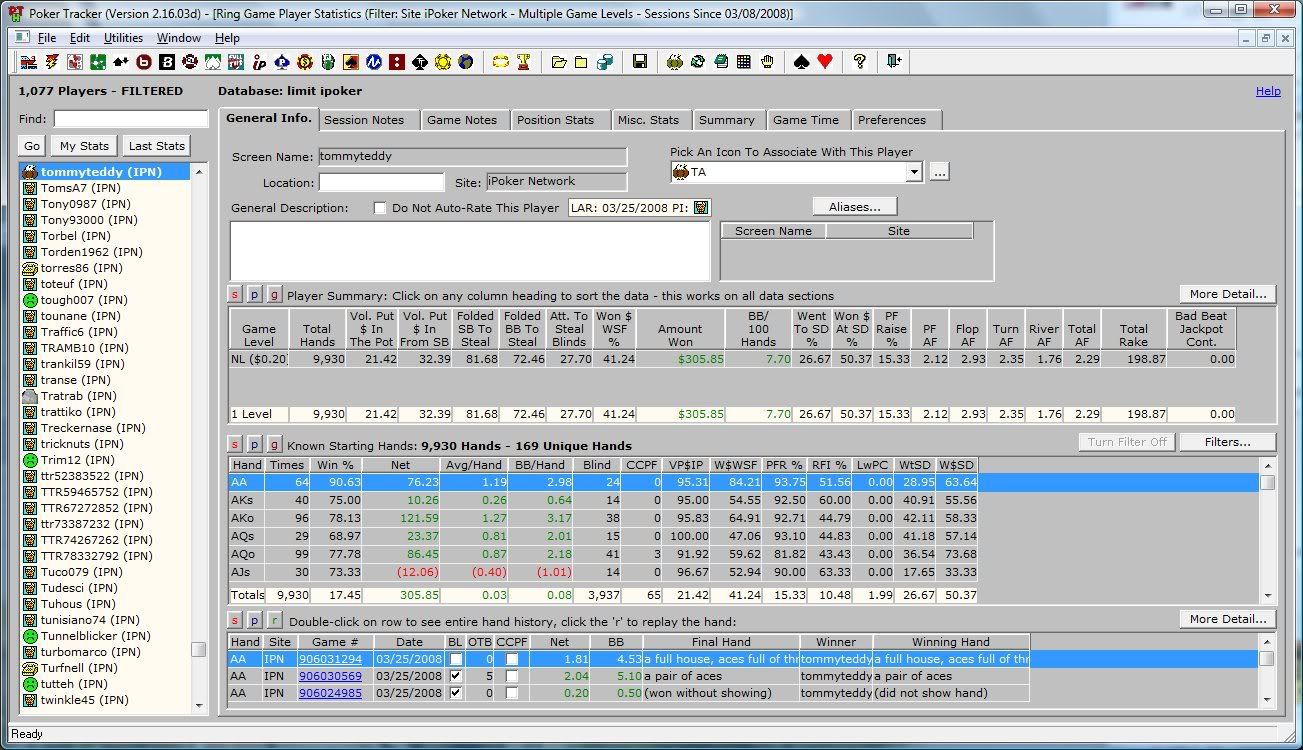Click the red lightning bolt toolbar icon
Viewport: 1303px width, 750px height.
click(x=50, y=62)
